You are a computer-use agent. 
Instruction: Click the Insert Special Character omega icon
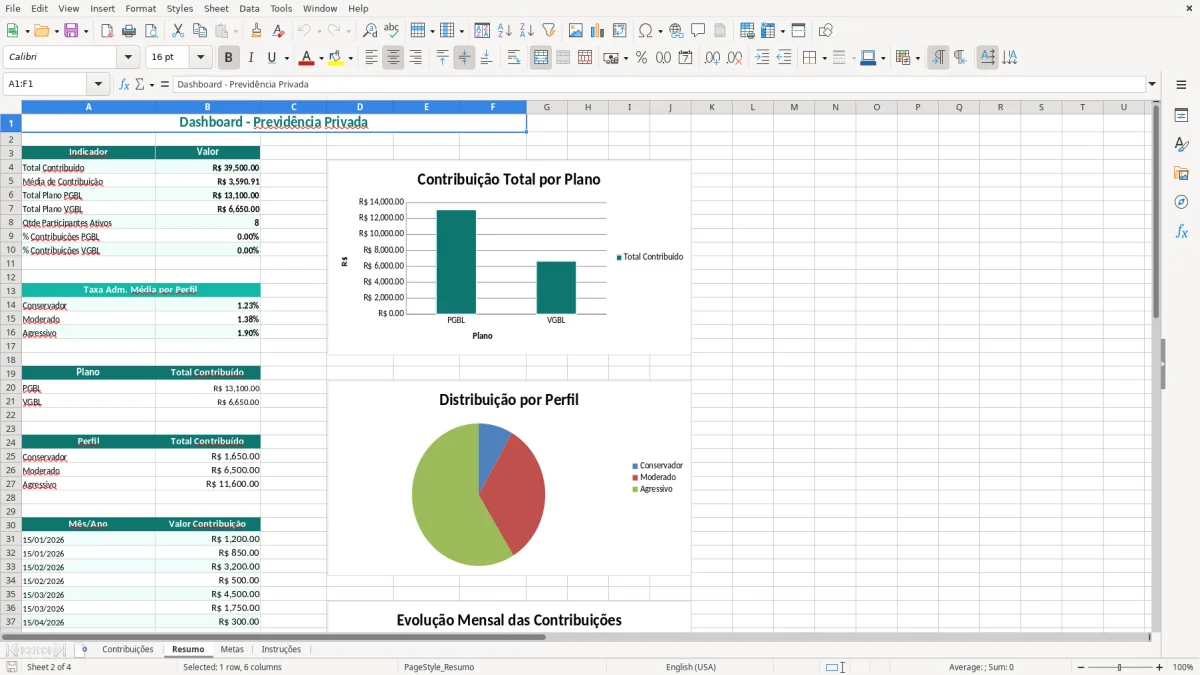[645, 31]
